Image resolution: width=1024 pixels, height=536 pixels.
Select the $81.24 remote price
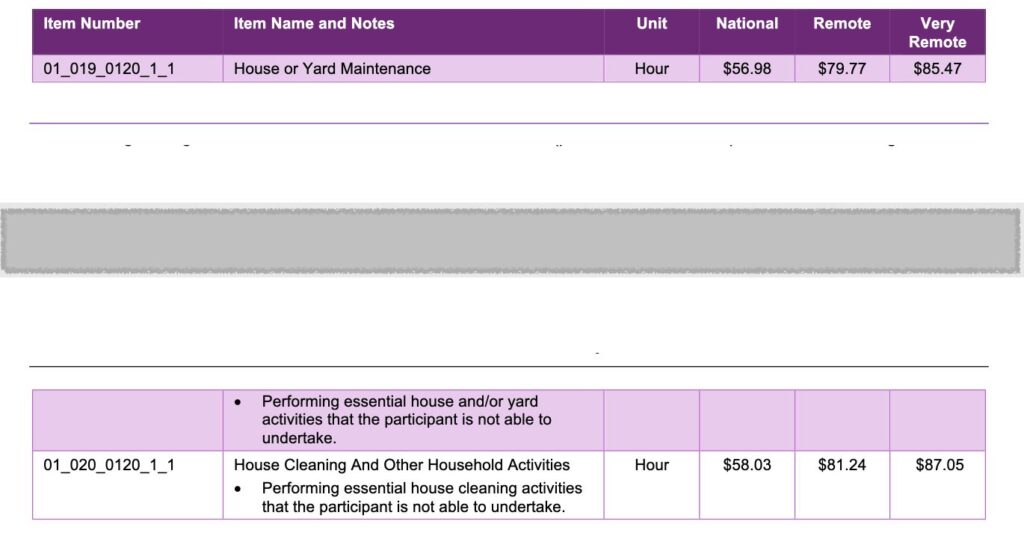click(842, 465)
